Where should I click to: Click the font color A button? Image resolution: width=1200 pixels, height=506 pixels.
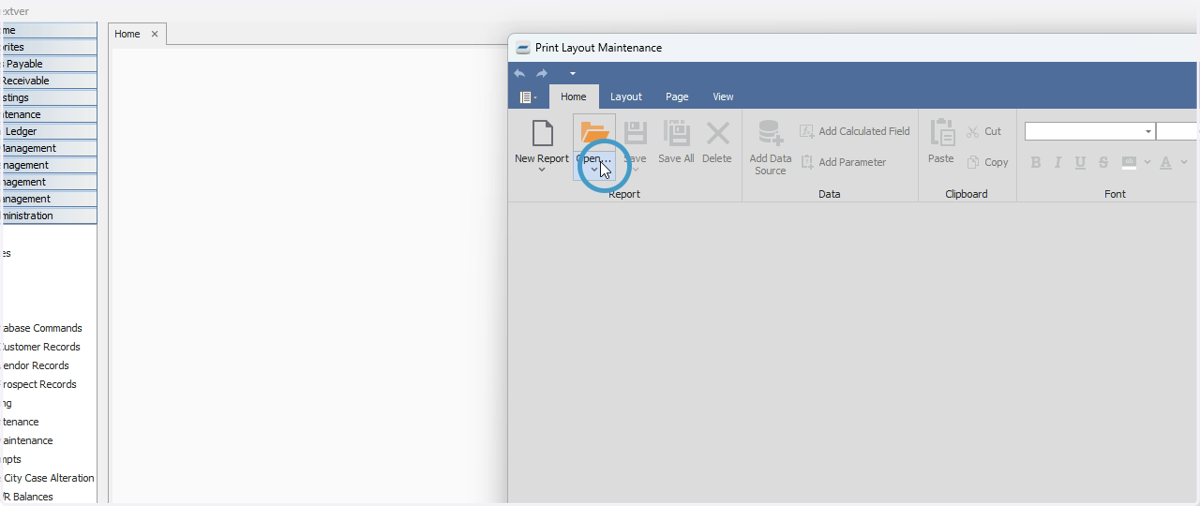1165,162
